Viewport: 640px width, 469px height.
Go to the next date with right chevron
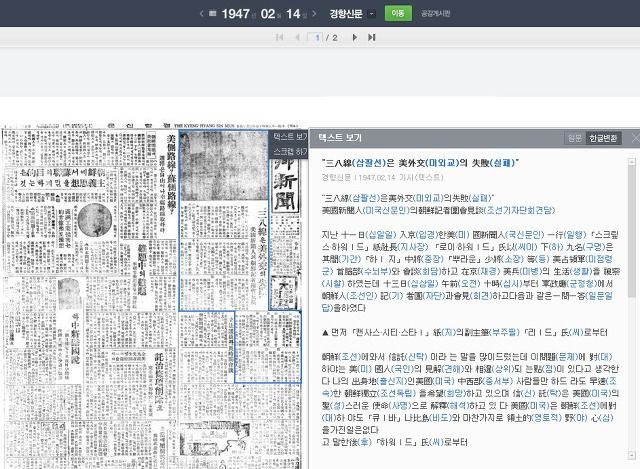pos(314,14)
